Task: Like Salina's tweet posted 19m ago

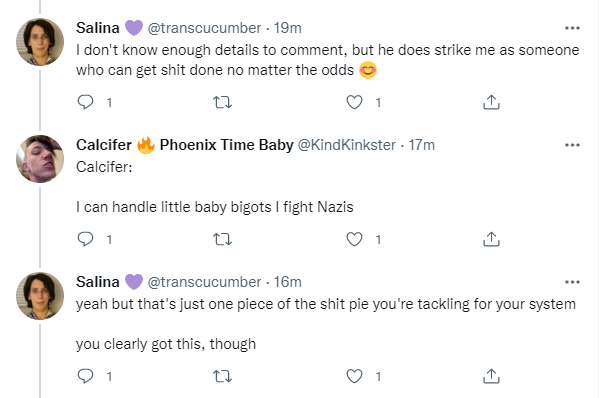Action: (354, 102)
